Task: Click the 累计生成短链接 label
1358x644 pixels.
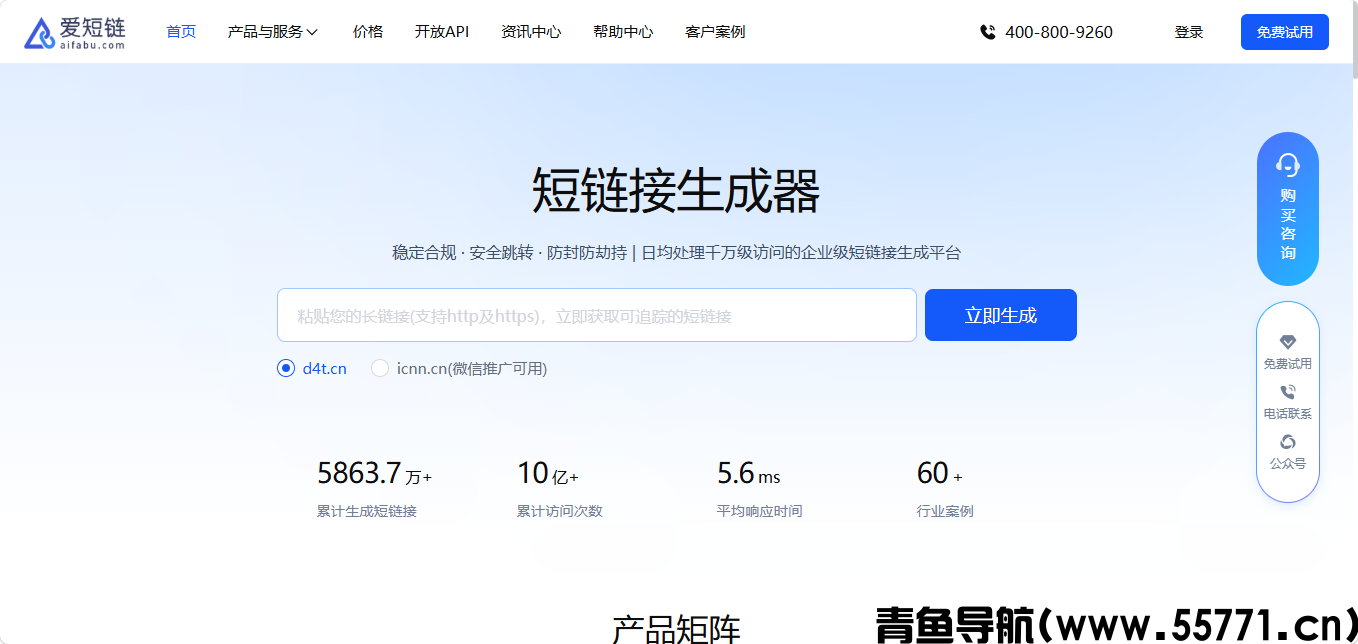Action: point(367,511)
